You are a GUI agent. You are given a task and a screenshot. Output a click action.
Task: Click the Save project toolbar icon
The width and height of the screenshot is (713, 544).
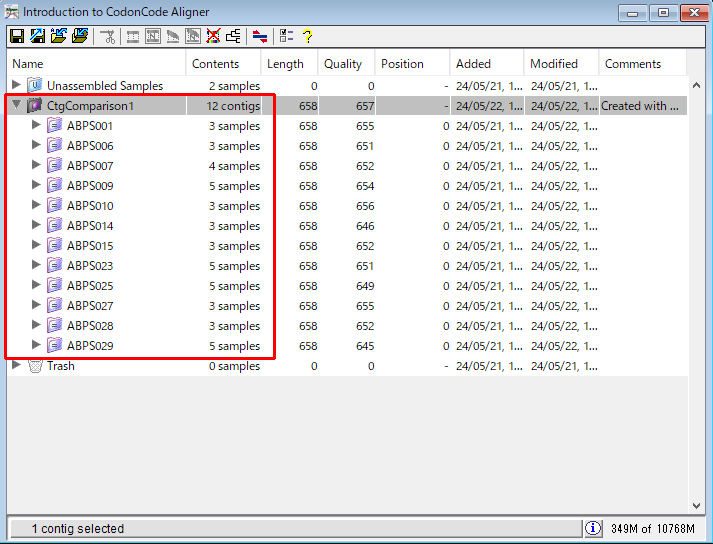pyautogui.click(x=17, y=37)
